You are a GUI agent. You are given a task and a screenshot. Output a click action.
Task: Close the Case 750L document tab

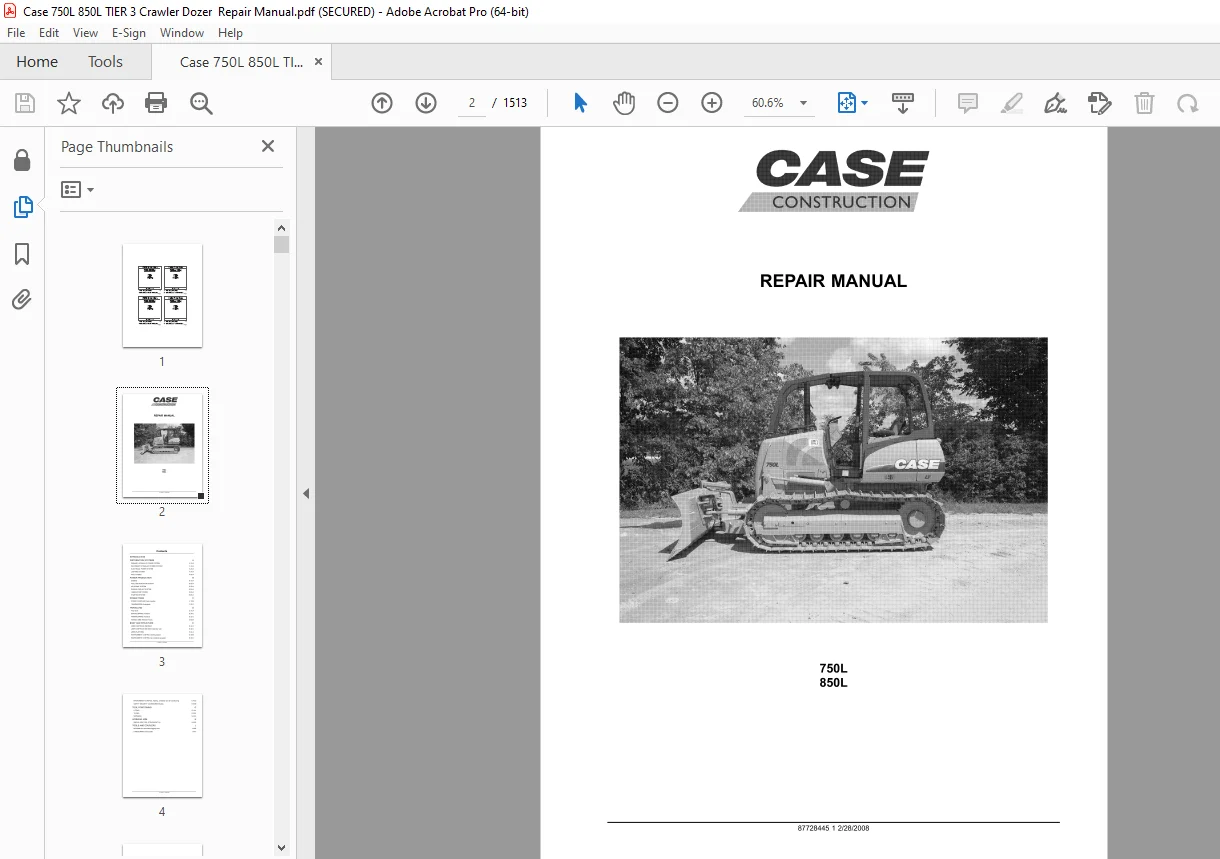pos(318,62)
